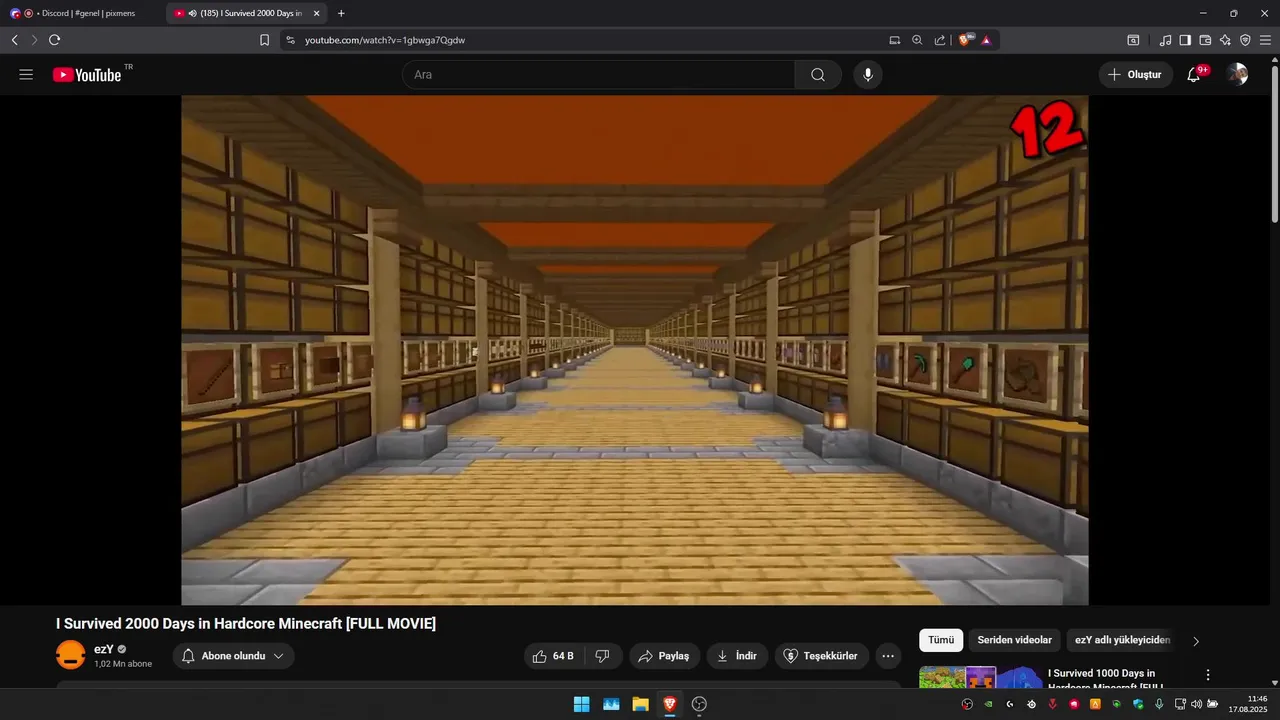
Task: Open Leo AI sparkle icon
Action: 1225,40
